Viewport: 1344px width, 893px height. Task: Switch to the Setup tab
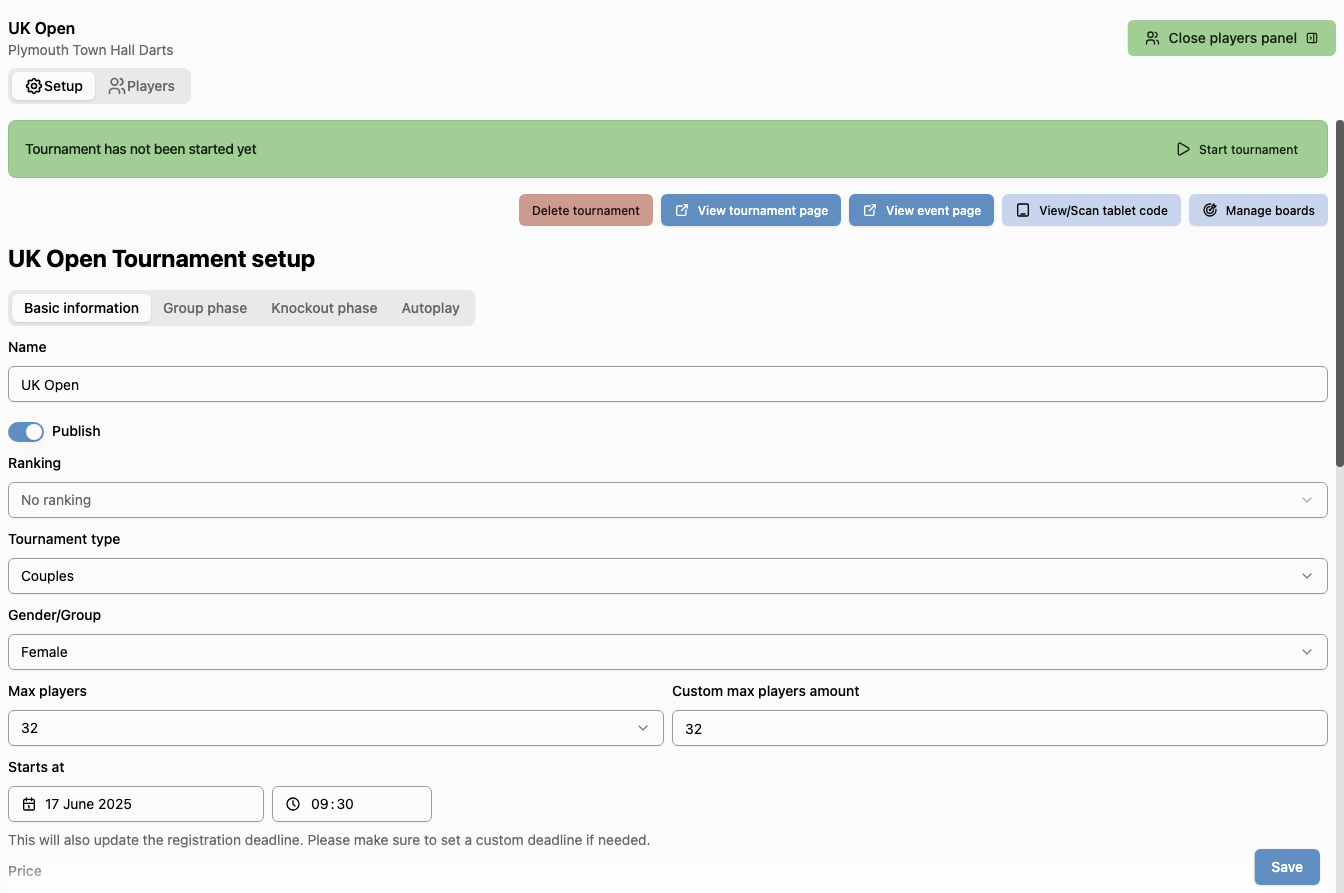[x=54, y=86]
